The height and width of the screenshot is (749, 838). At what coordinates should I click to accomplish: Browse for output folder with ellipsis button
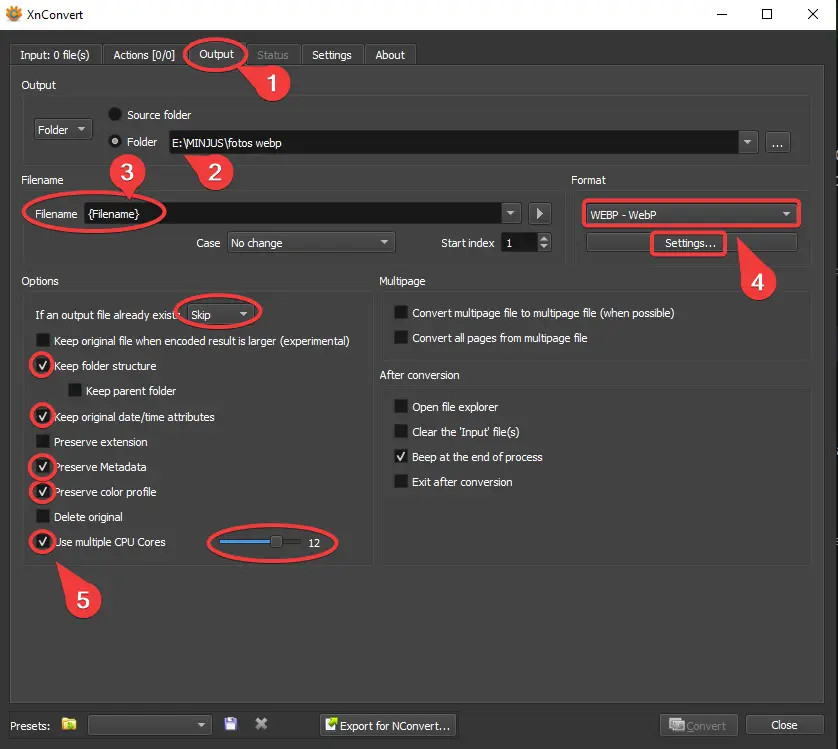coord(779,142)
